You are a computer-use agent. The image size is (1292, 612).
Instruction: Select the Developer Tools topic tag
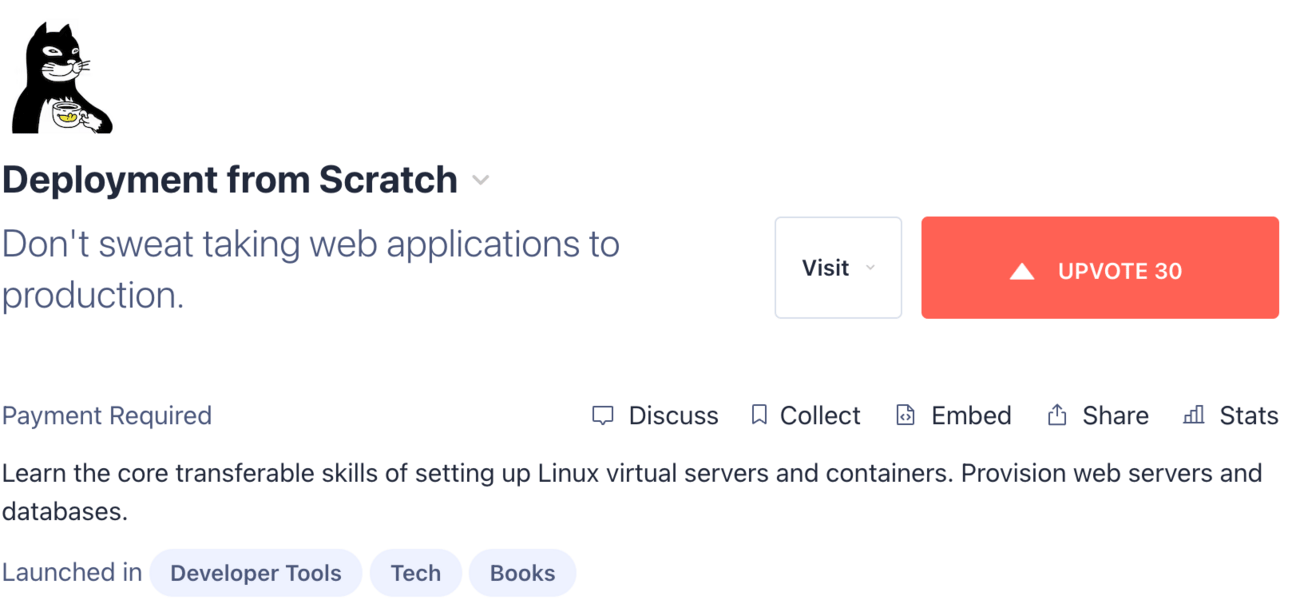pos(256,573)
